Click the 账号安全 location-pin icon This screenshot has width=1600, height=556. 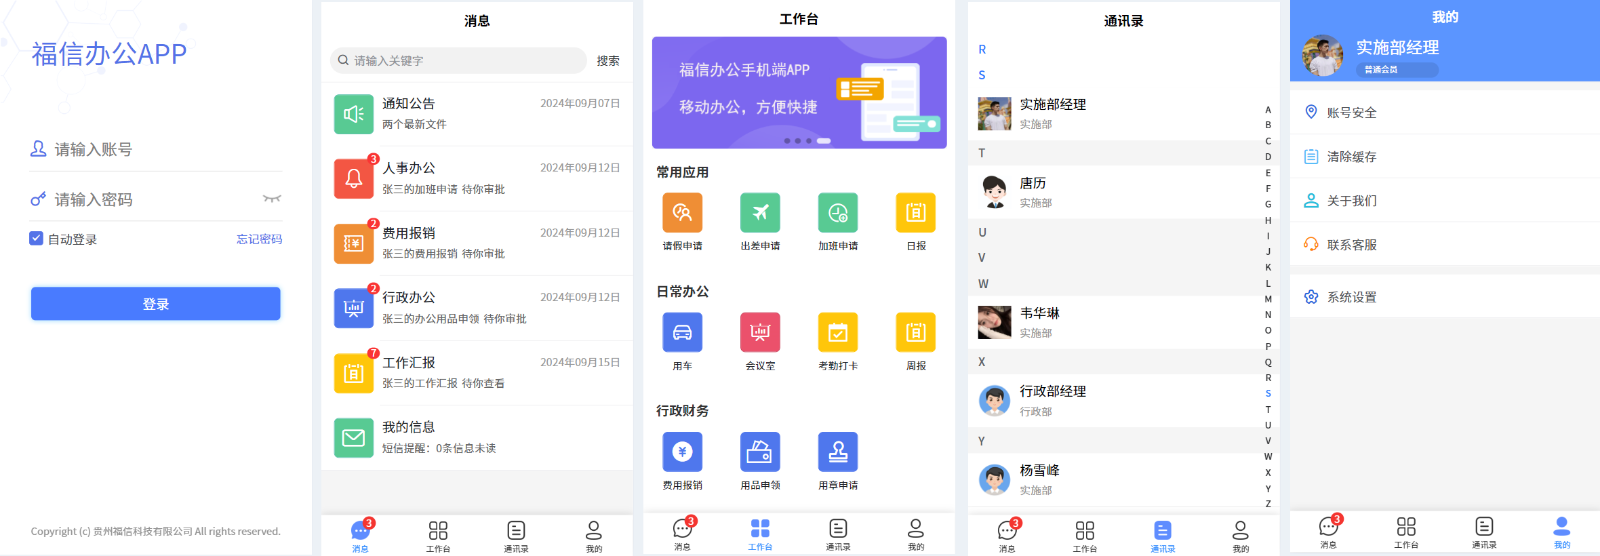[x=1311, y=112]
